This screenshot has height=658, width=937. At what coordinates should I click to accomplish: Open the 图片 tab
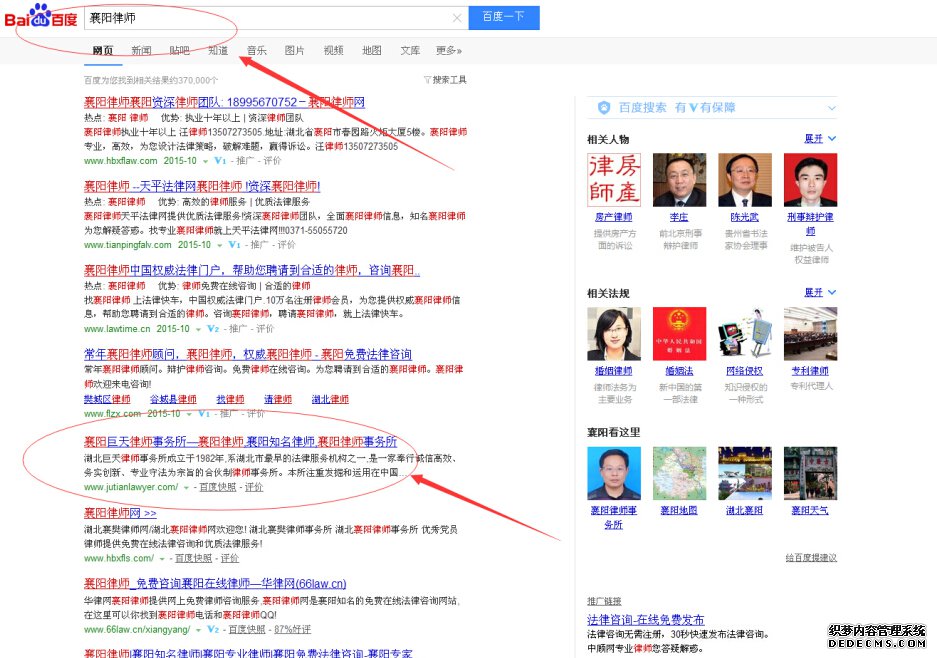tap(295, 51)
